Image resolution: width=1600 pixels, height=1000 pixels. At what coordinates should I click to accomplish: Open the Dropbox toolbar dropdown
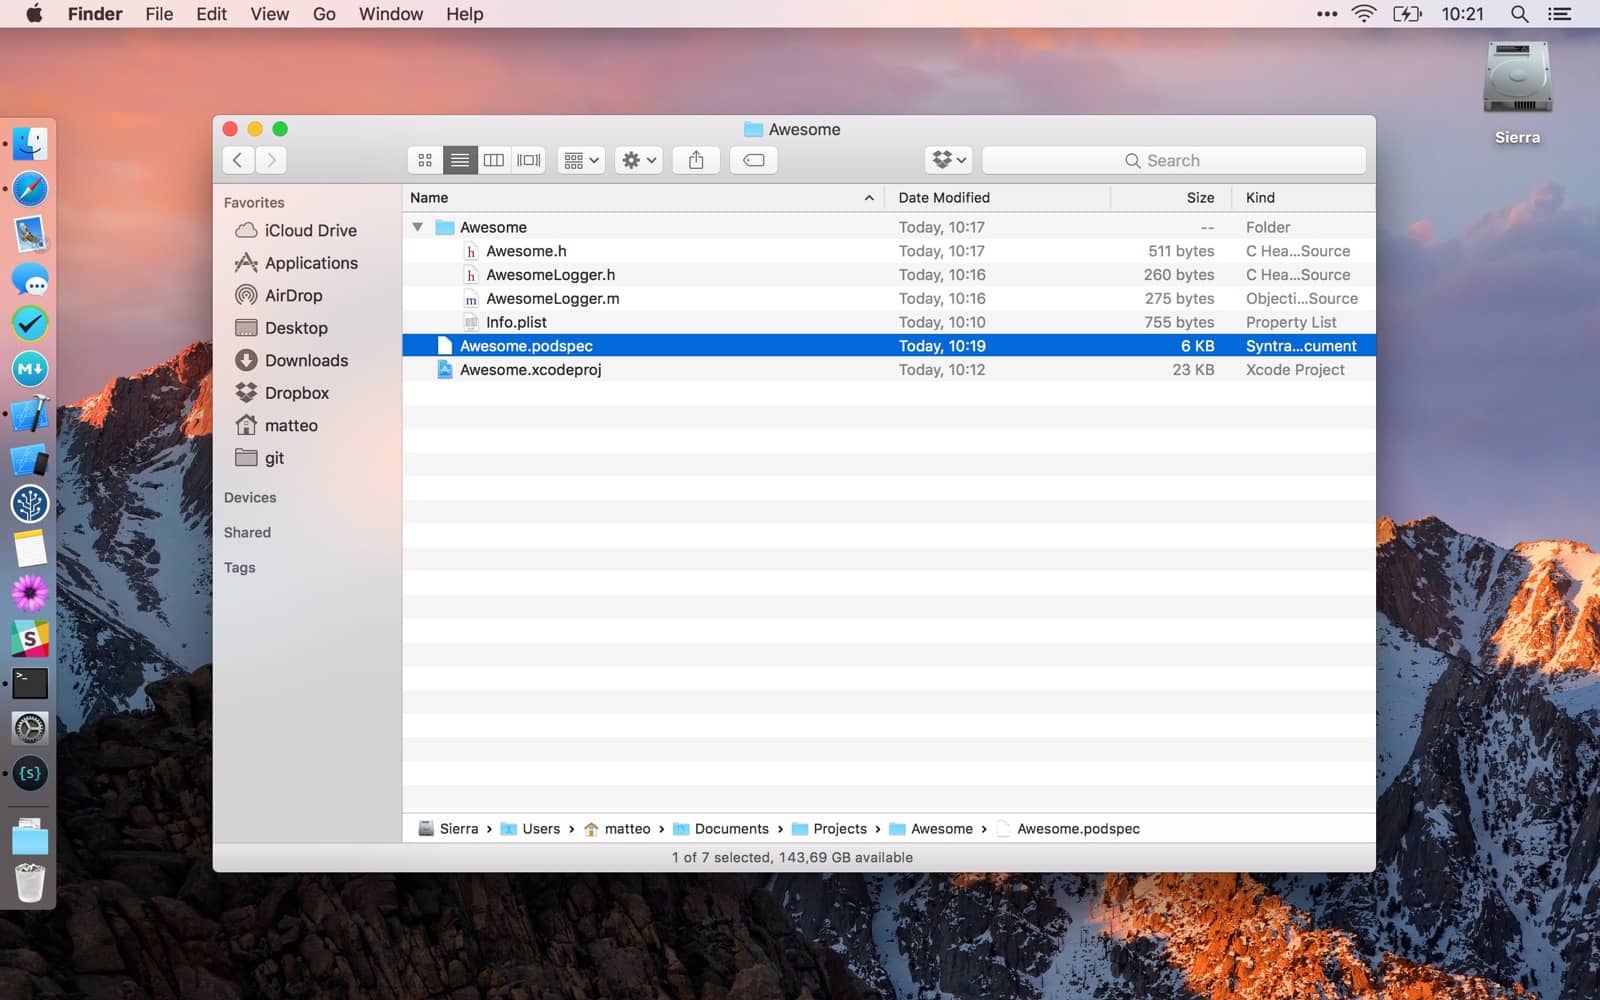click(948, 160)
